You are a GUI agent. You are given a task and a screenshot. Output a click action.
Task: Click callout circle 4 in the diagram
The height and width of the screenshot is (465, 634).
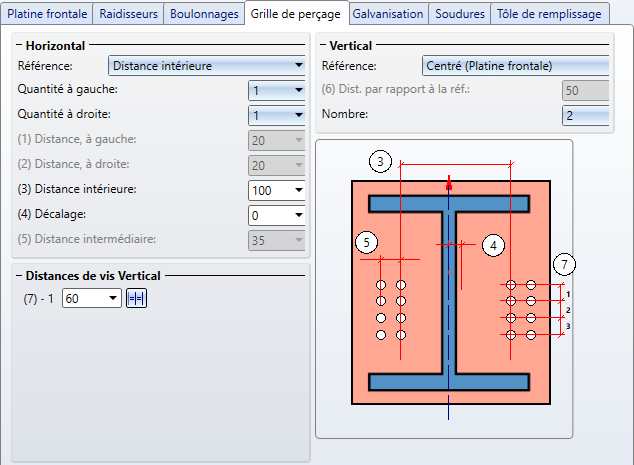click(492, 244)
